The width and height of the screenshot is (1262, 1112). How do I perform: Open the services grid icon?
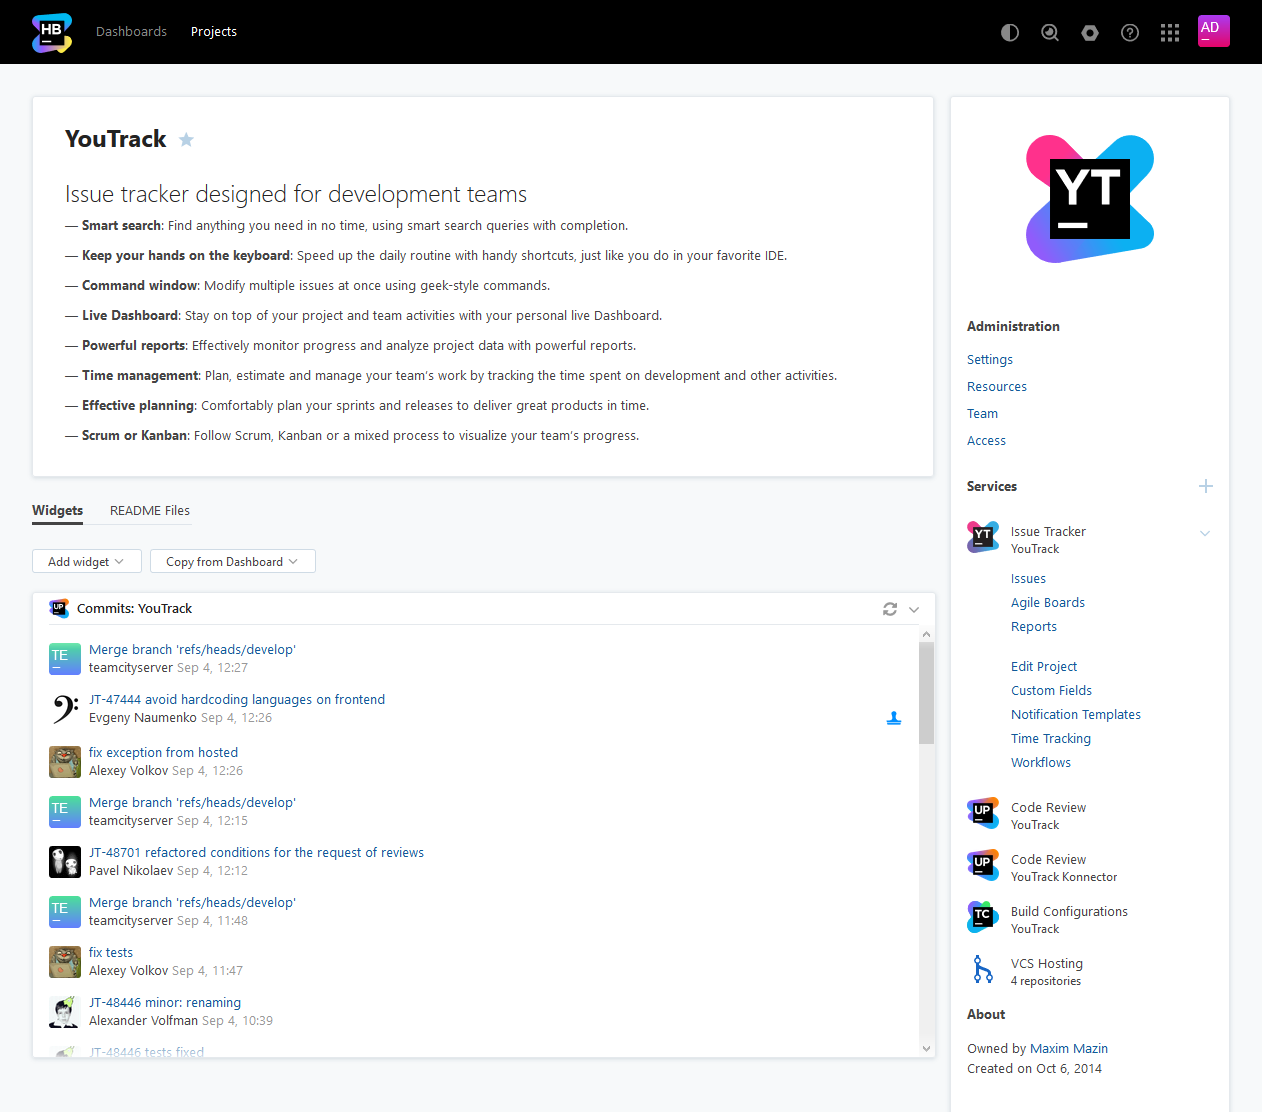click(1170, 32)
